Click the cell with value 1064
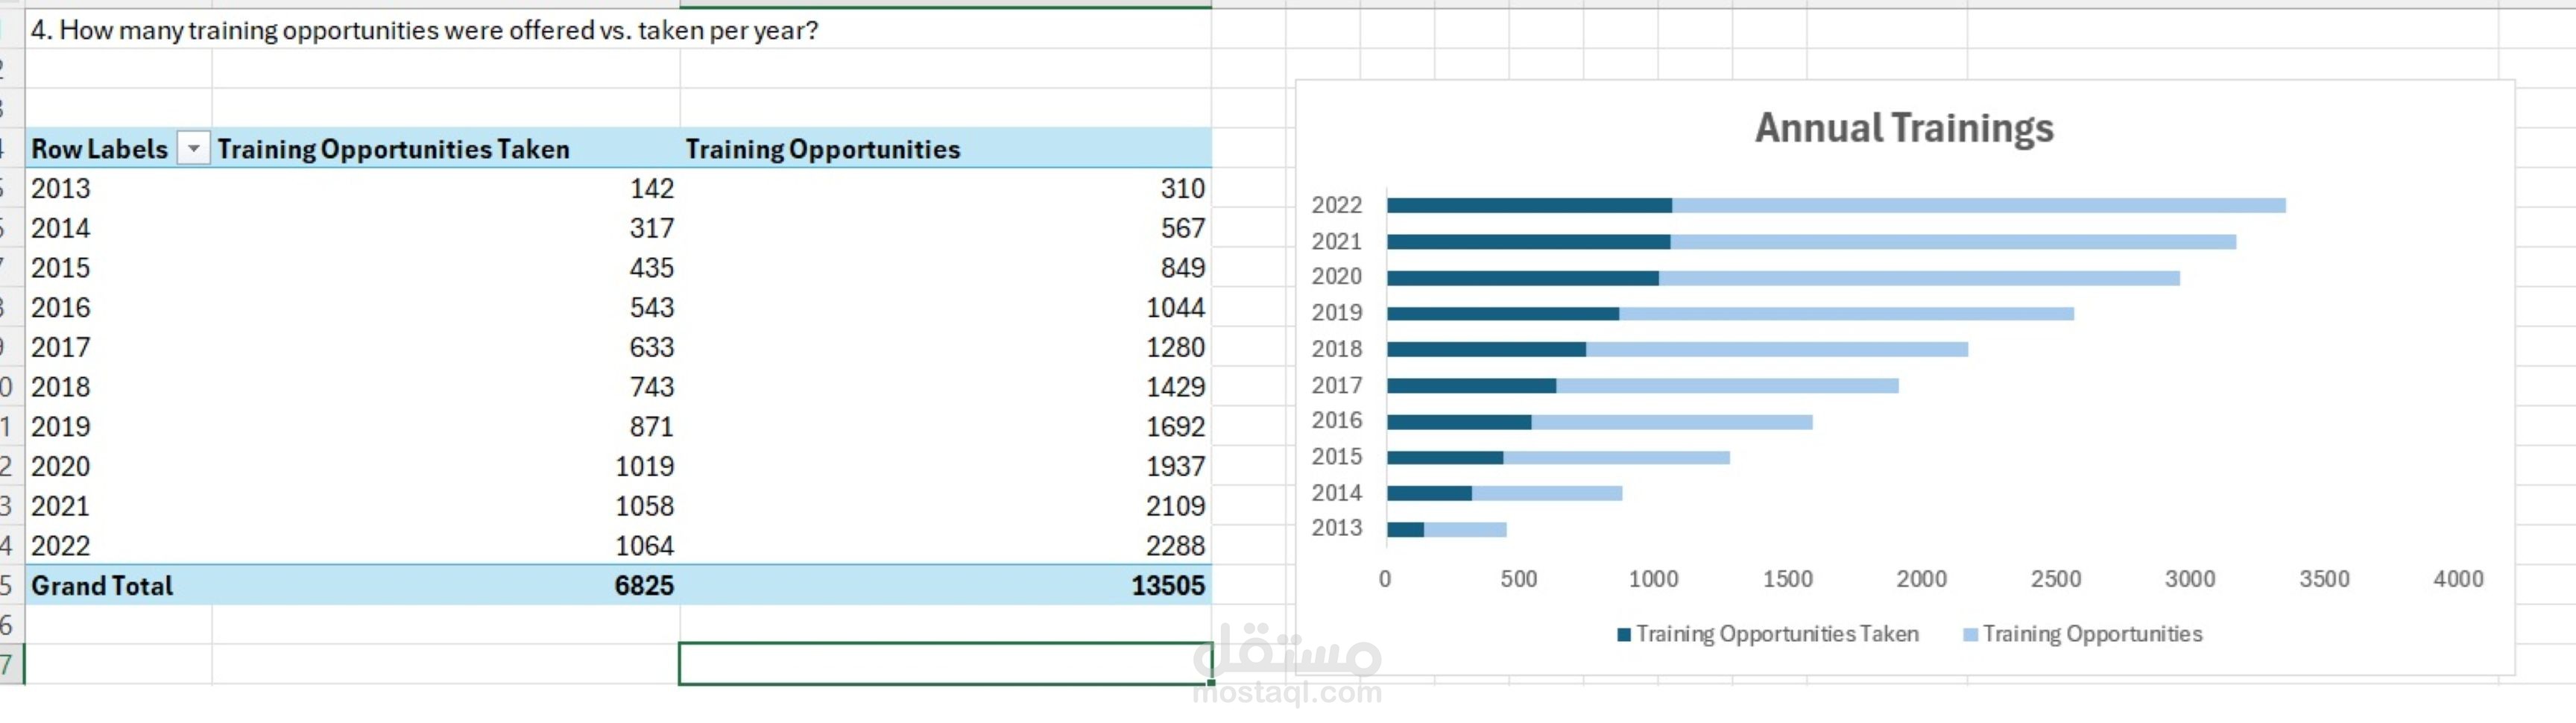The width and height of the screenshot is (2576, 723). (446, 546)
